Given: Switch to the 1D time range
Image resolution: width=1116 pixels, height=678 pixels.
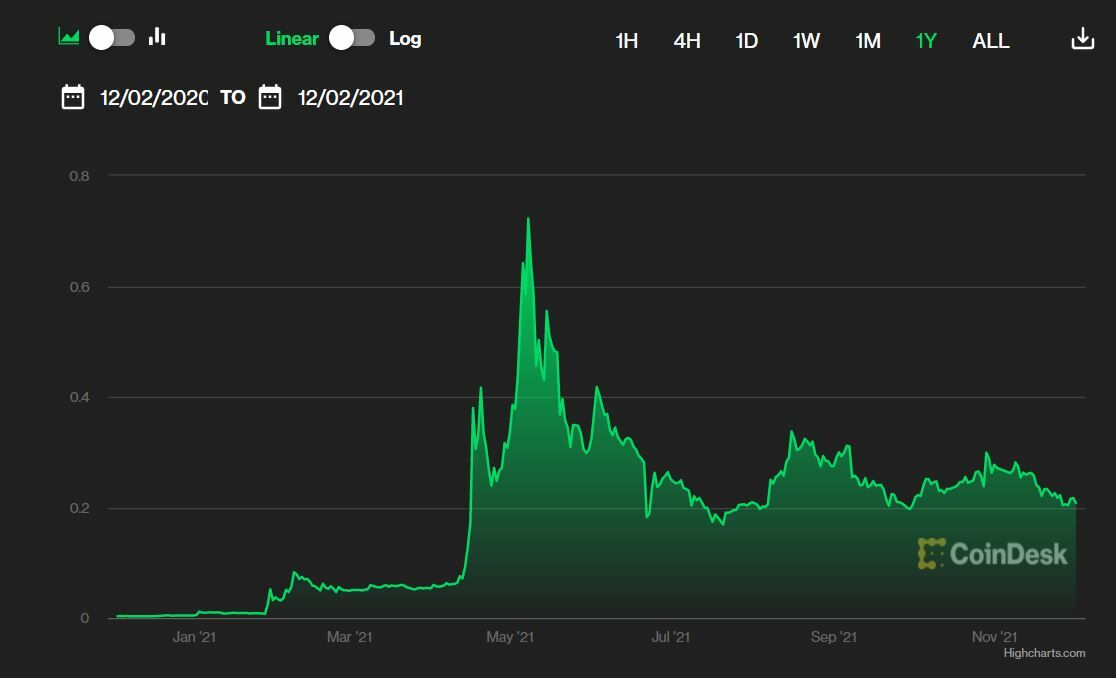Looking at the screenshot, I should coord(747,41).
